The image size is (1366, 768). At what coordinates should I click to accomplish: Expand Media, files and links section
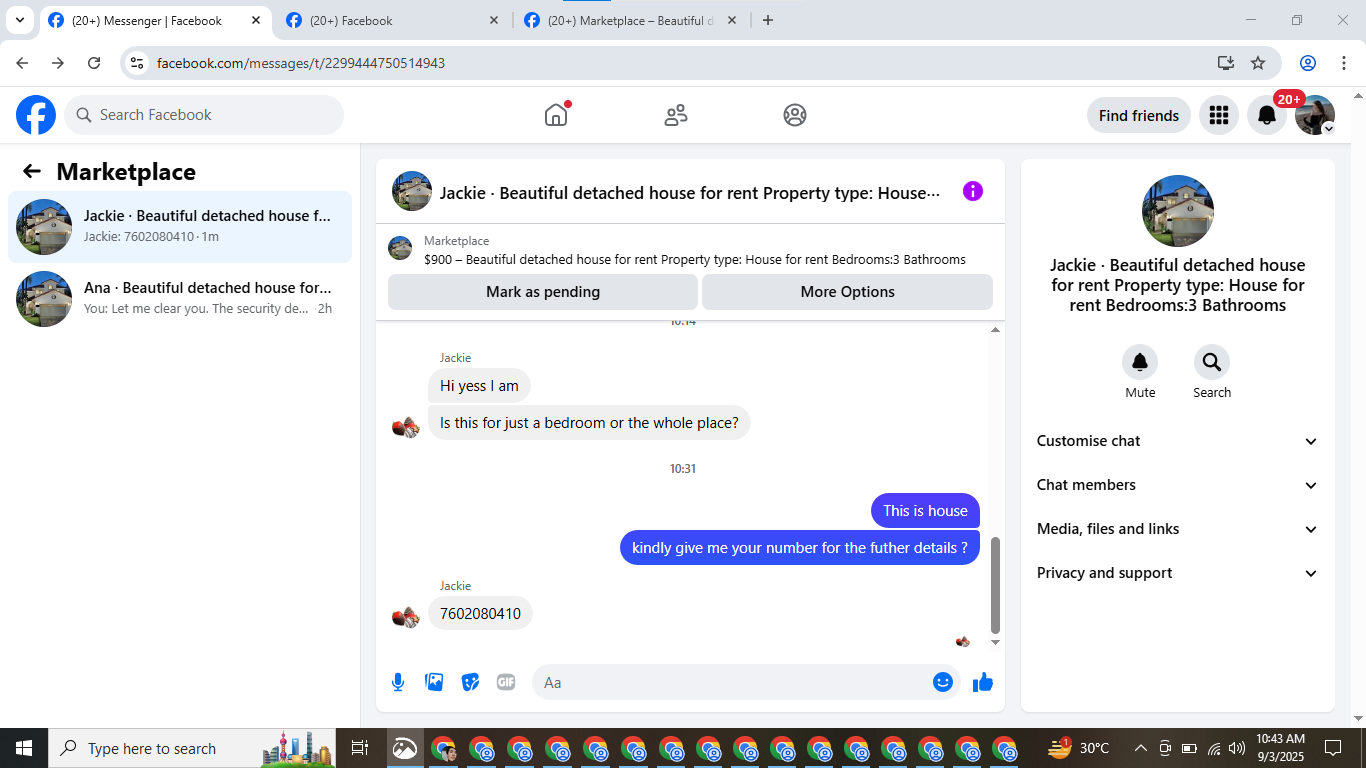pyautogui.click(x=1178, y=529)
